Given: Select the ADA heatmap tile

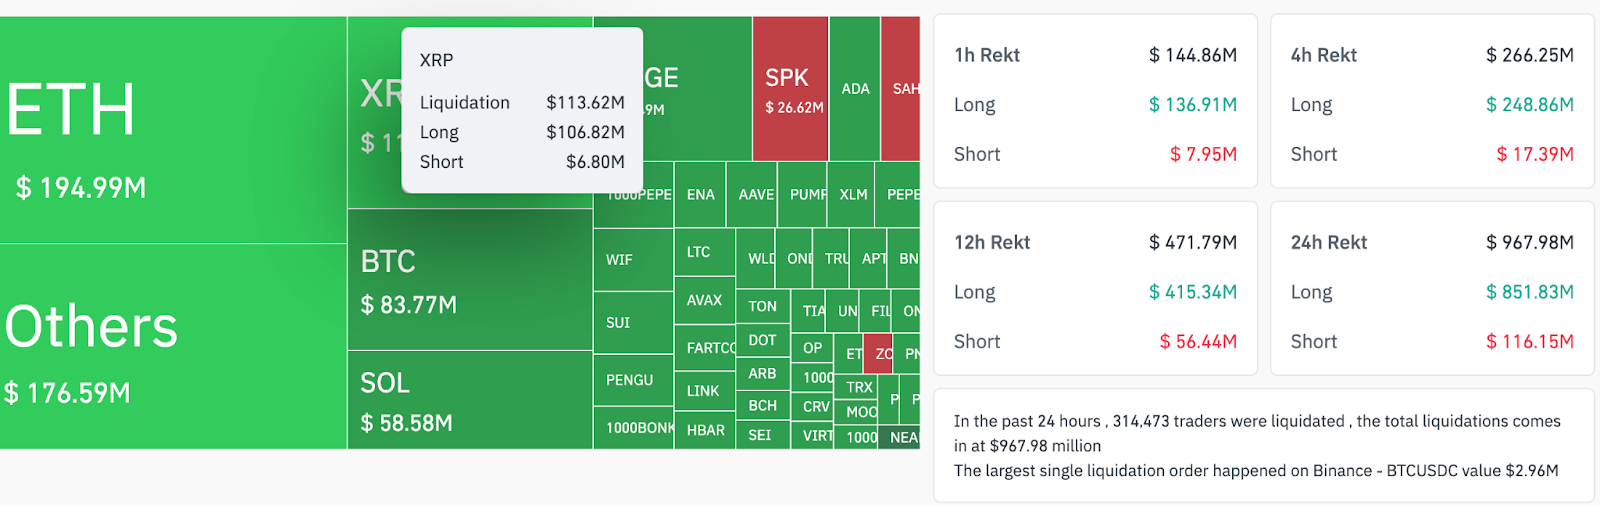Looking at the screenshot, I should tap(855, 88).
